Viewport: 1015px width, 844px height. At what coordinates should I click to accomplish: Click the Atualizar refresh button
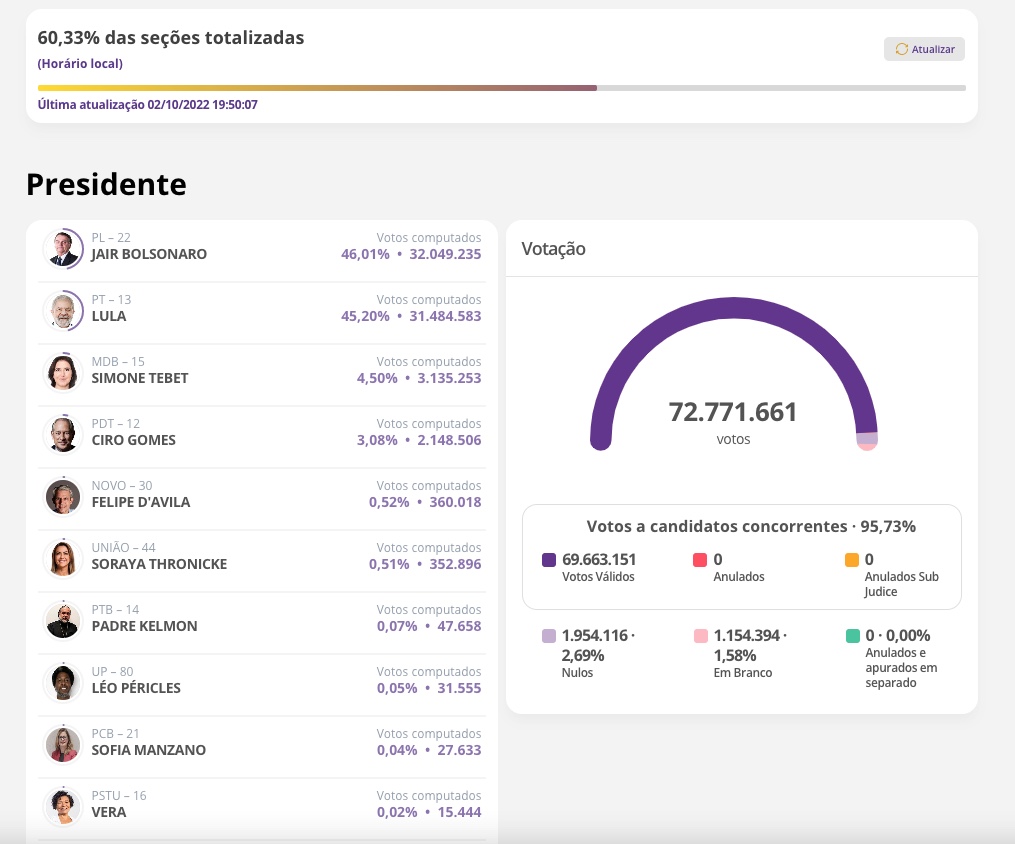pos(923,48)
